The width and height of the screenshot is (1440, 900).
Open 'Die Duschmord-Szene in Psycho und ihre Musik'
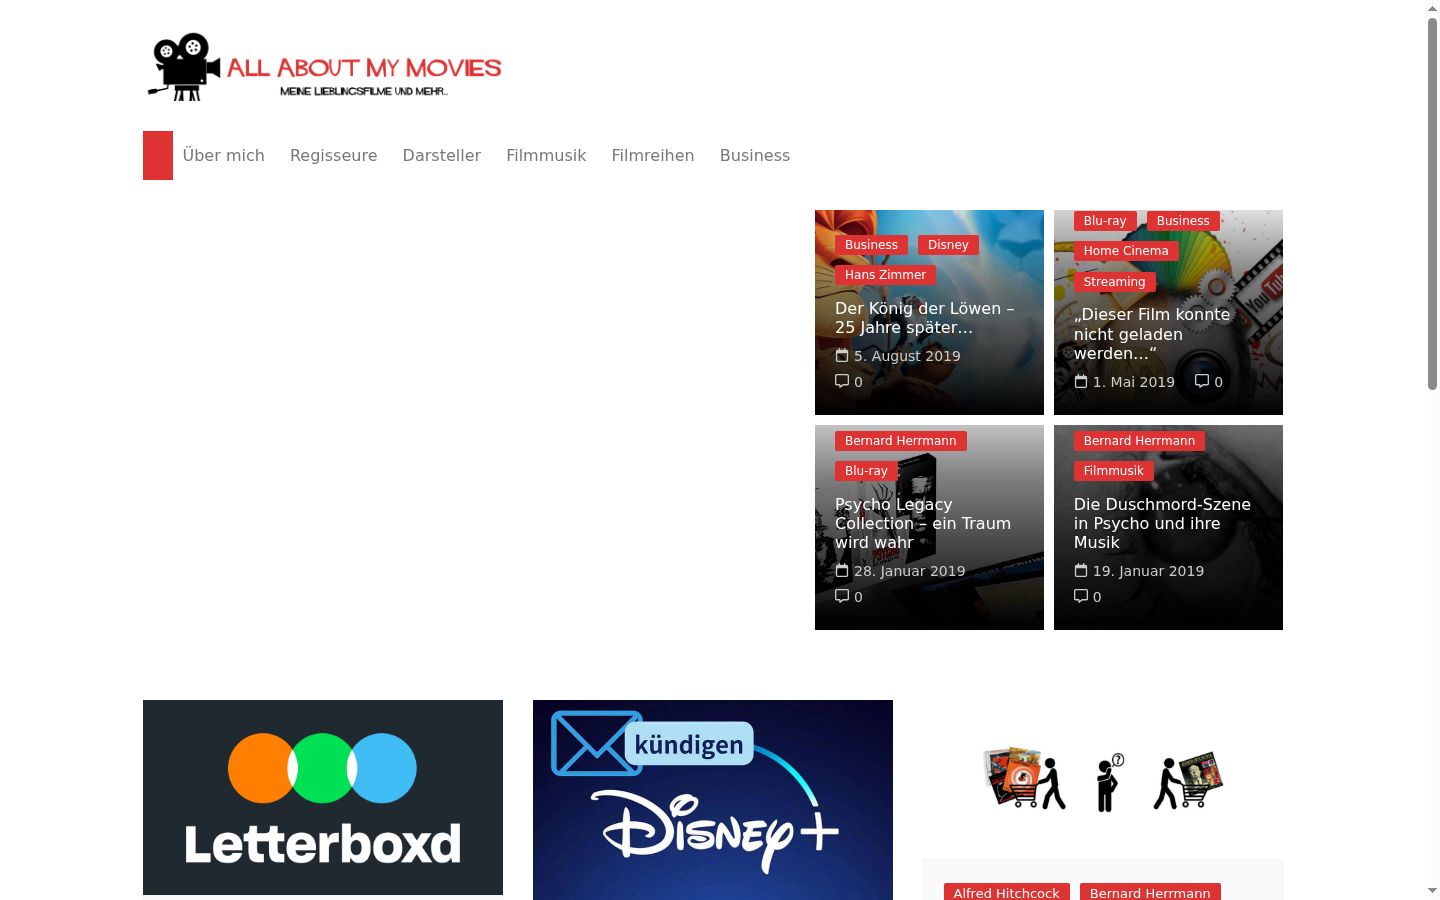(x=1162, y=523)
